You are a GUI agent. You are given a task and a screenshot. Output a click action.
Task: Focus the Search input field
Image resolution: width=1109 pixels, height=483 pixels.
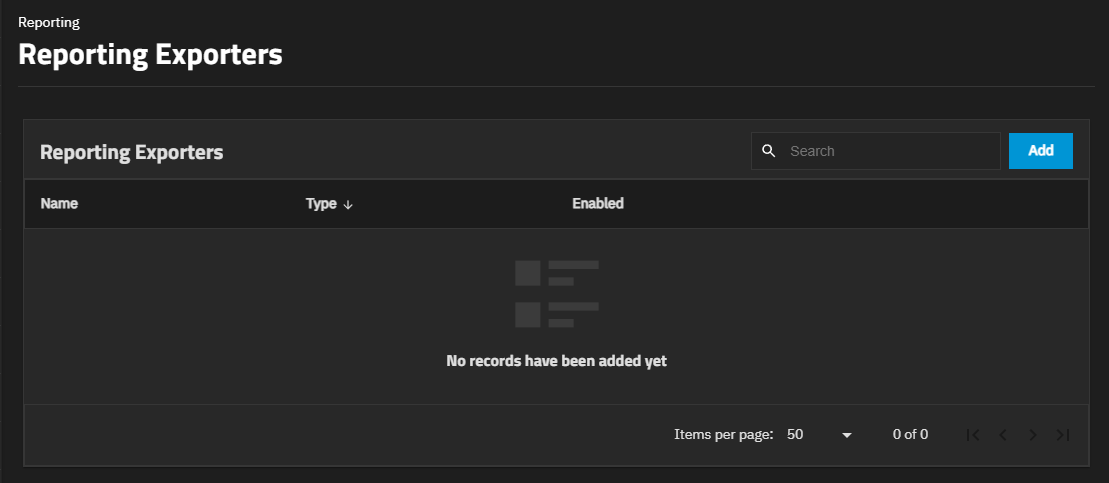pyautogui.click(x=890, y=151)
